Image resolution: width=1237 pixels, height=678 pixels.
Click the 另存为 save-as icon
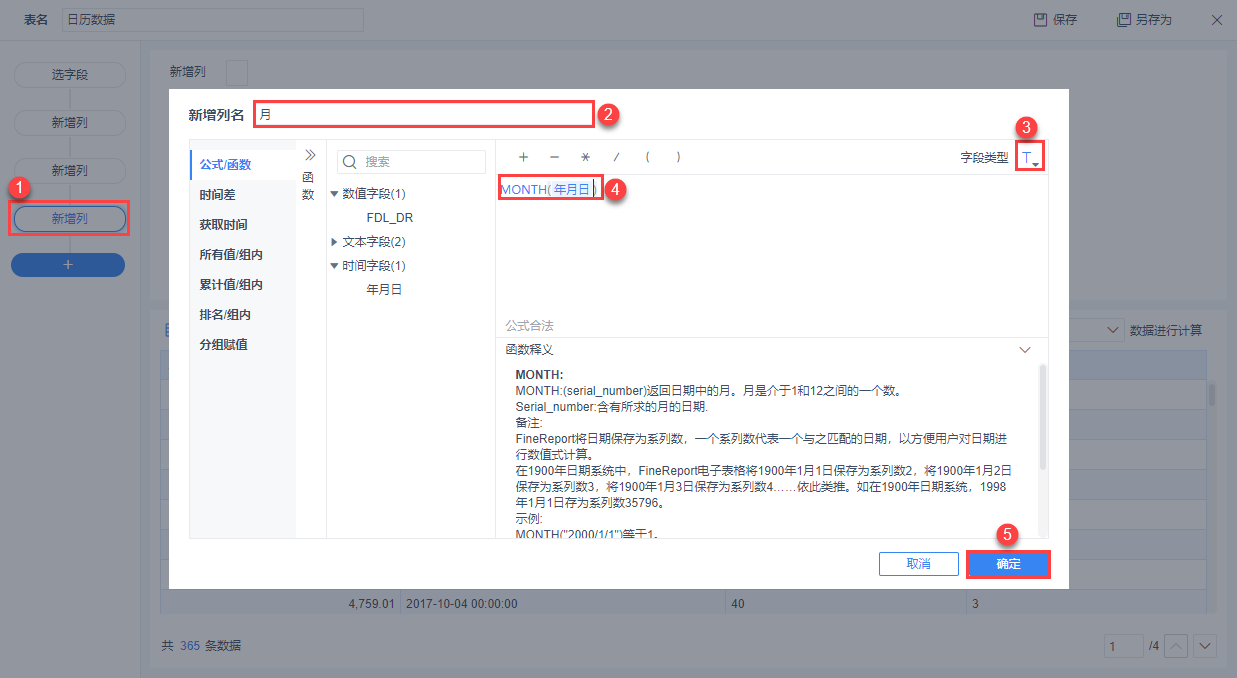coord(1124,20)
